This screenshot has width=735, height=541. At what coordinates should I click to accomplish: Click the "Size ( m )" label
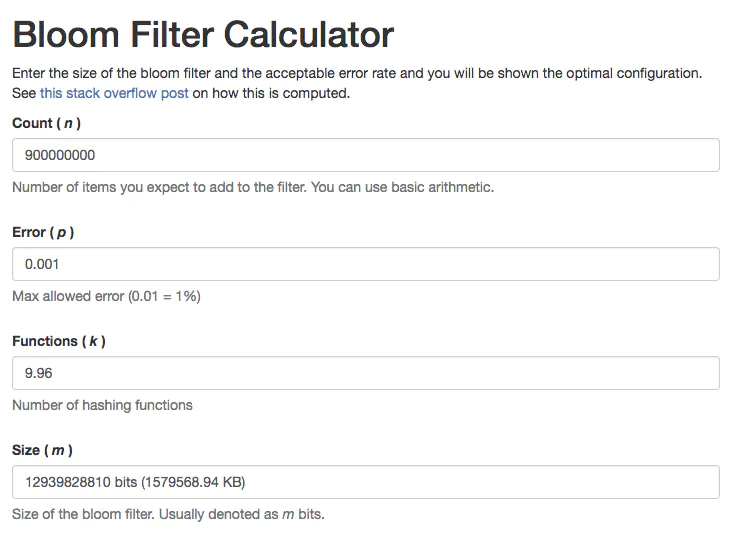(42, 450)
